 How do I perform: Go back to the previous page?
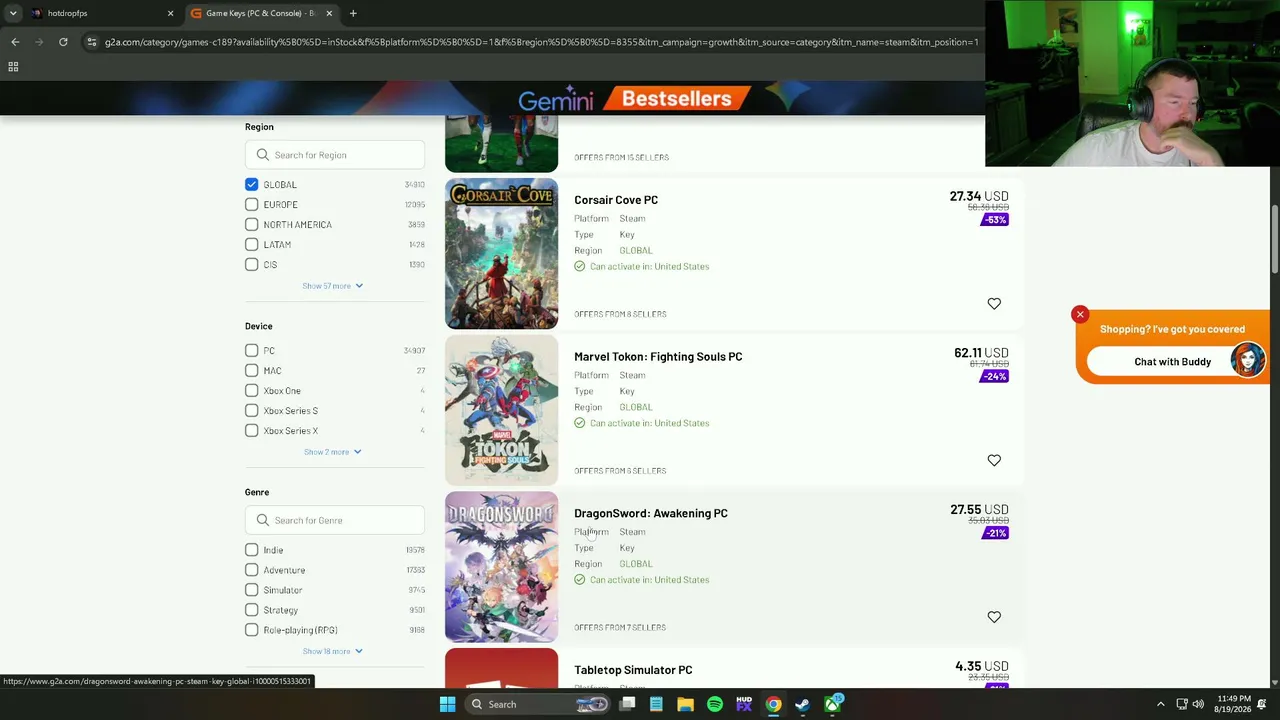(x=15, y=42)
